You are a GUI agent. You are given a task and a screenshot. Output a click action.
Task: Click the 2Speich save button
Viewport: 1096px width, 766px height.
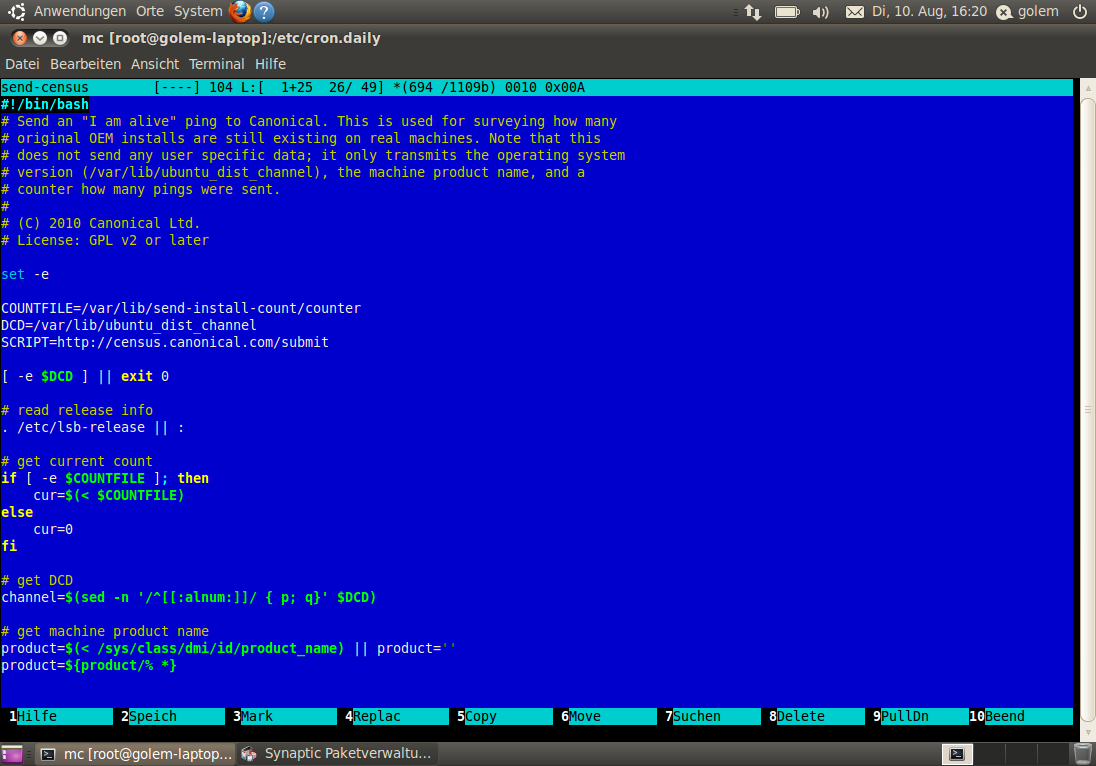(x=172, y=716)
